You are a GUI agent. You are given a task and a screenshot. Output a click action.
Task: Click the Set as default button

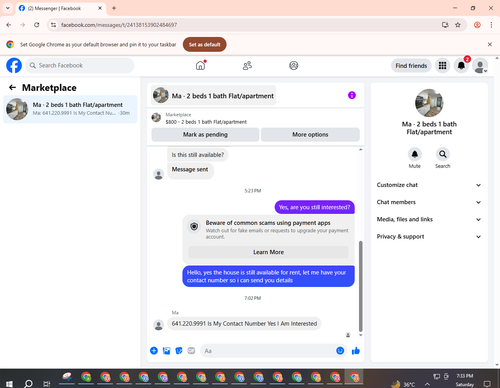204,44
